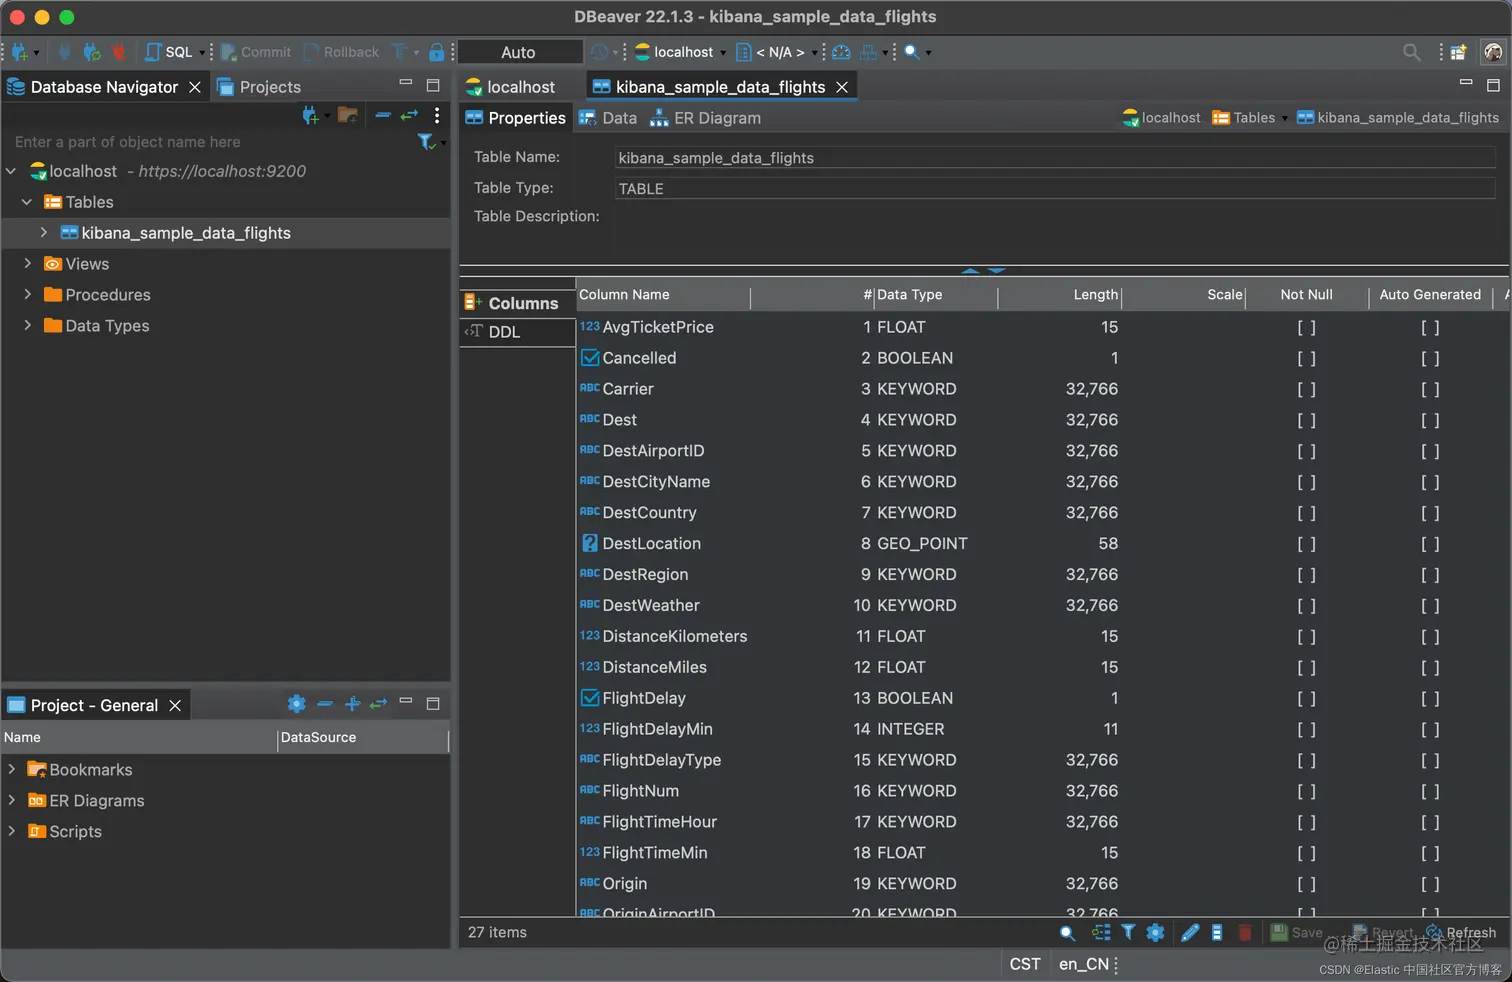Sort by the Data Type column header

(935, 295)
